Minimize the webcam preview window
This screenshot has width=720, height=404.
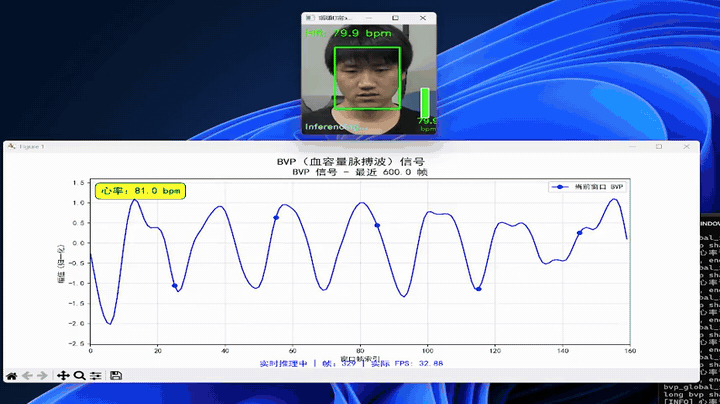[369, 18]
